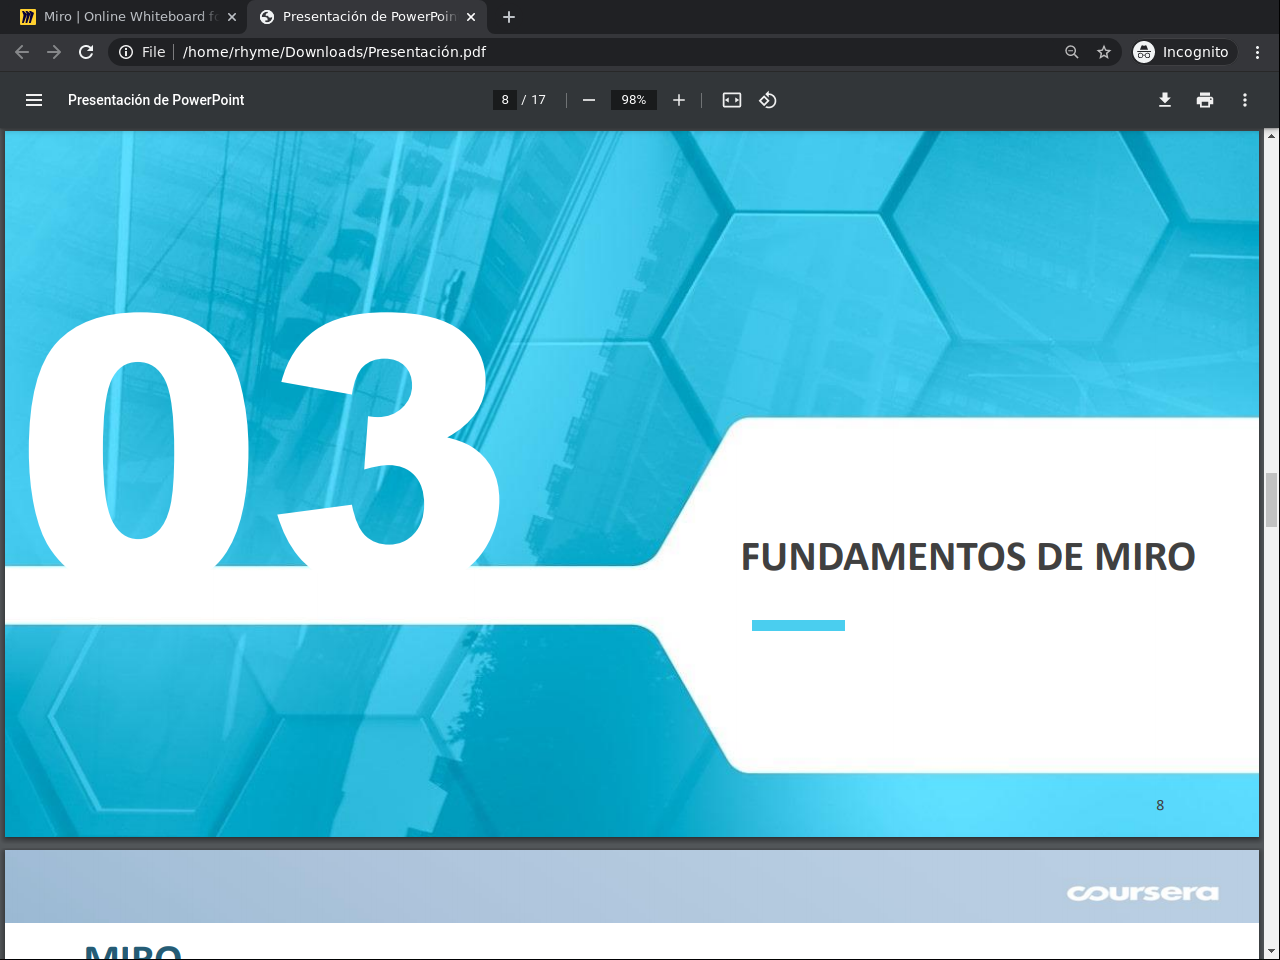Bookmark this tab with the star
Image resolution: width=1280 pixels, height=960 pixels.
click(x=1104, y=52)
